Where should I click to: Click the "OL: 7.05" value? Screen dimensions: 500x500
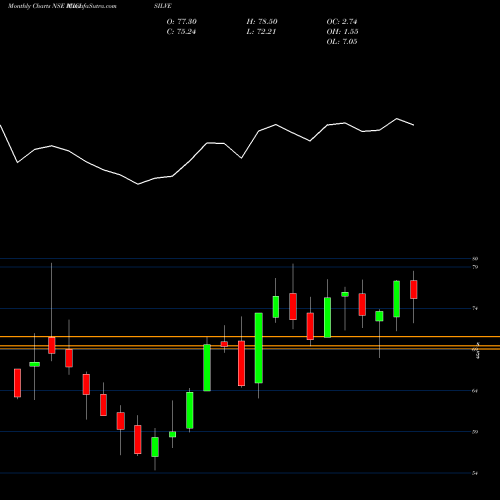pos(342,42)
